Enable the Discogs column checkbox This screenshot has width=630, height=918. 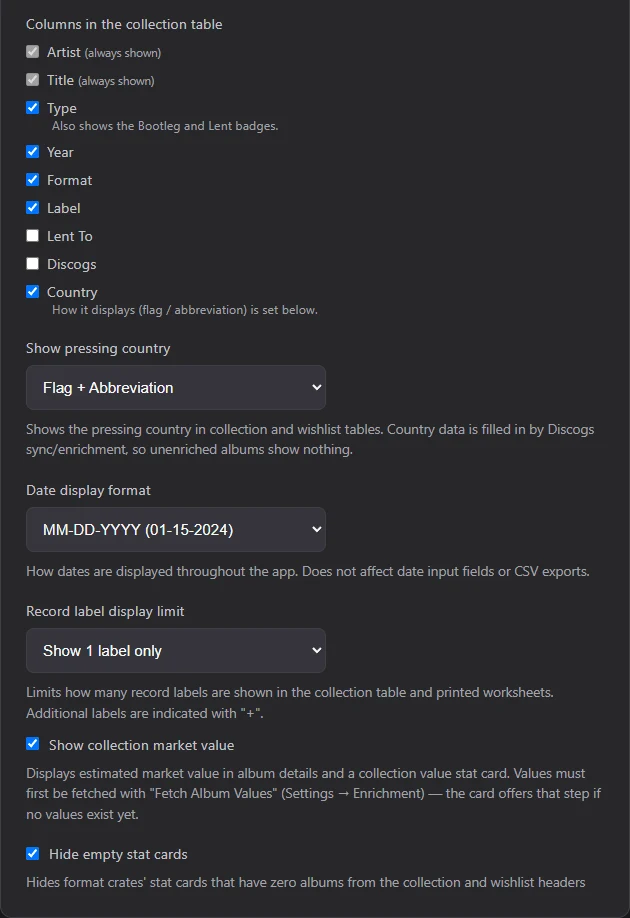tap(33, 264)
